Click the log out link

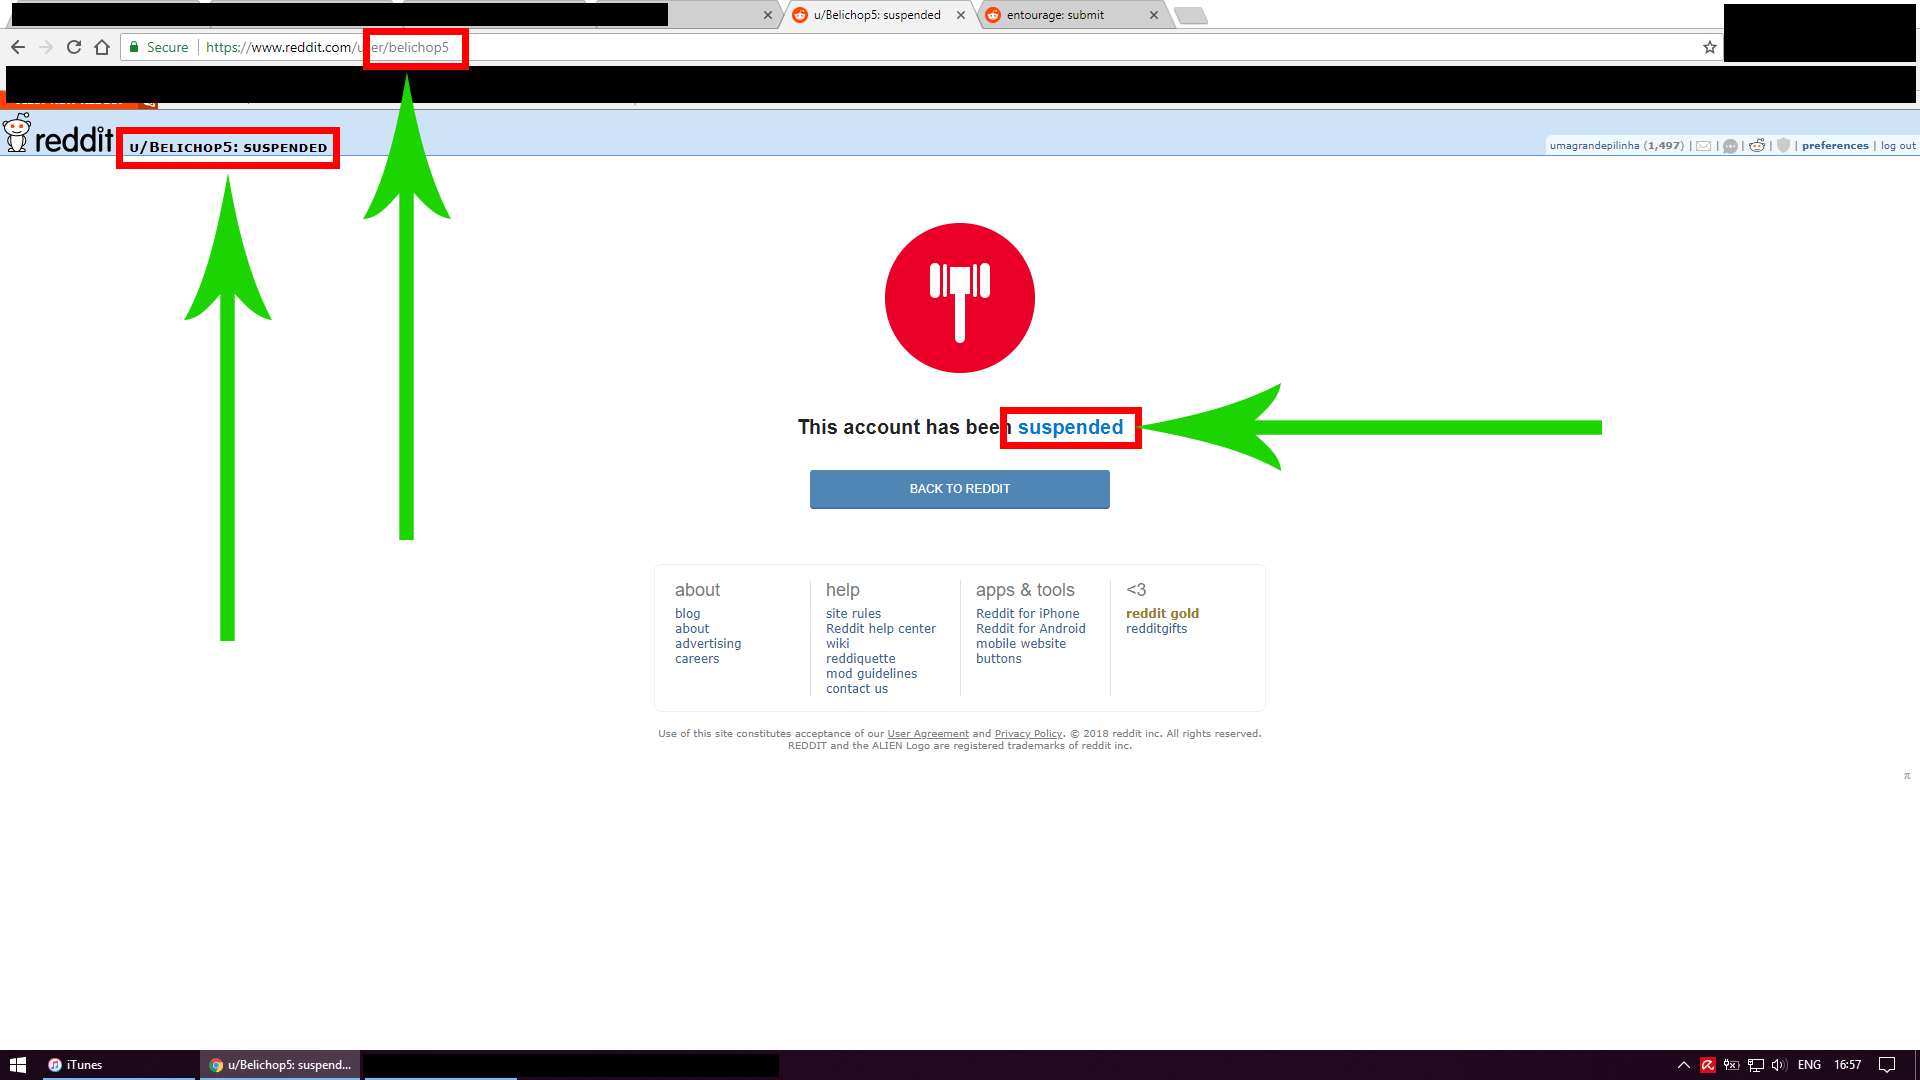tap(1898, 146)
